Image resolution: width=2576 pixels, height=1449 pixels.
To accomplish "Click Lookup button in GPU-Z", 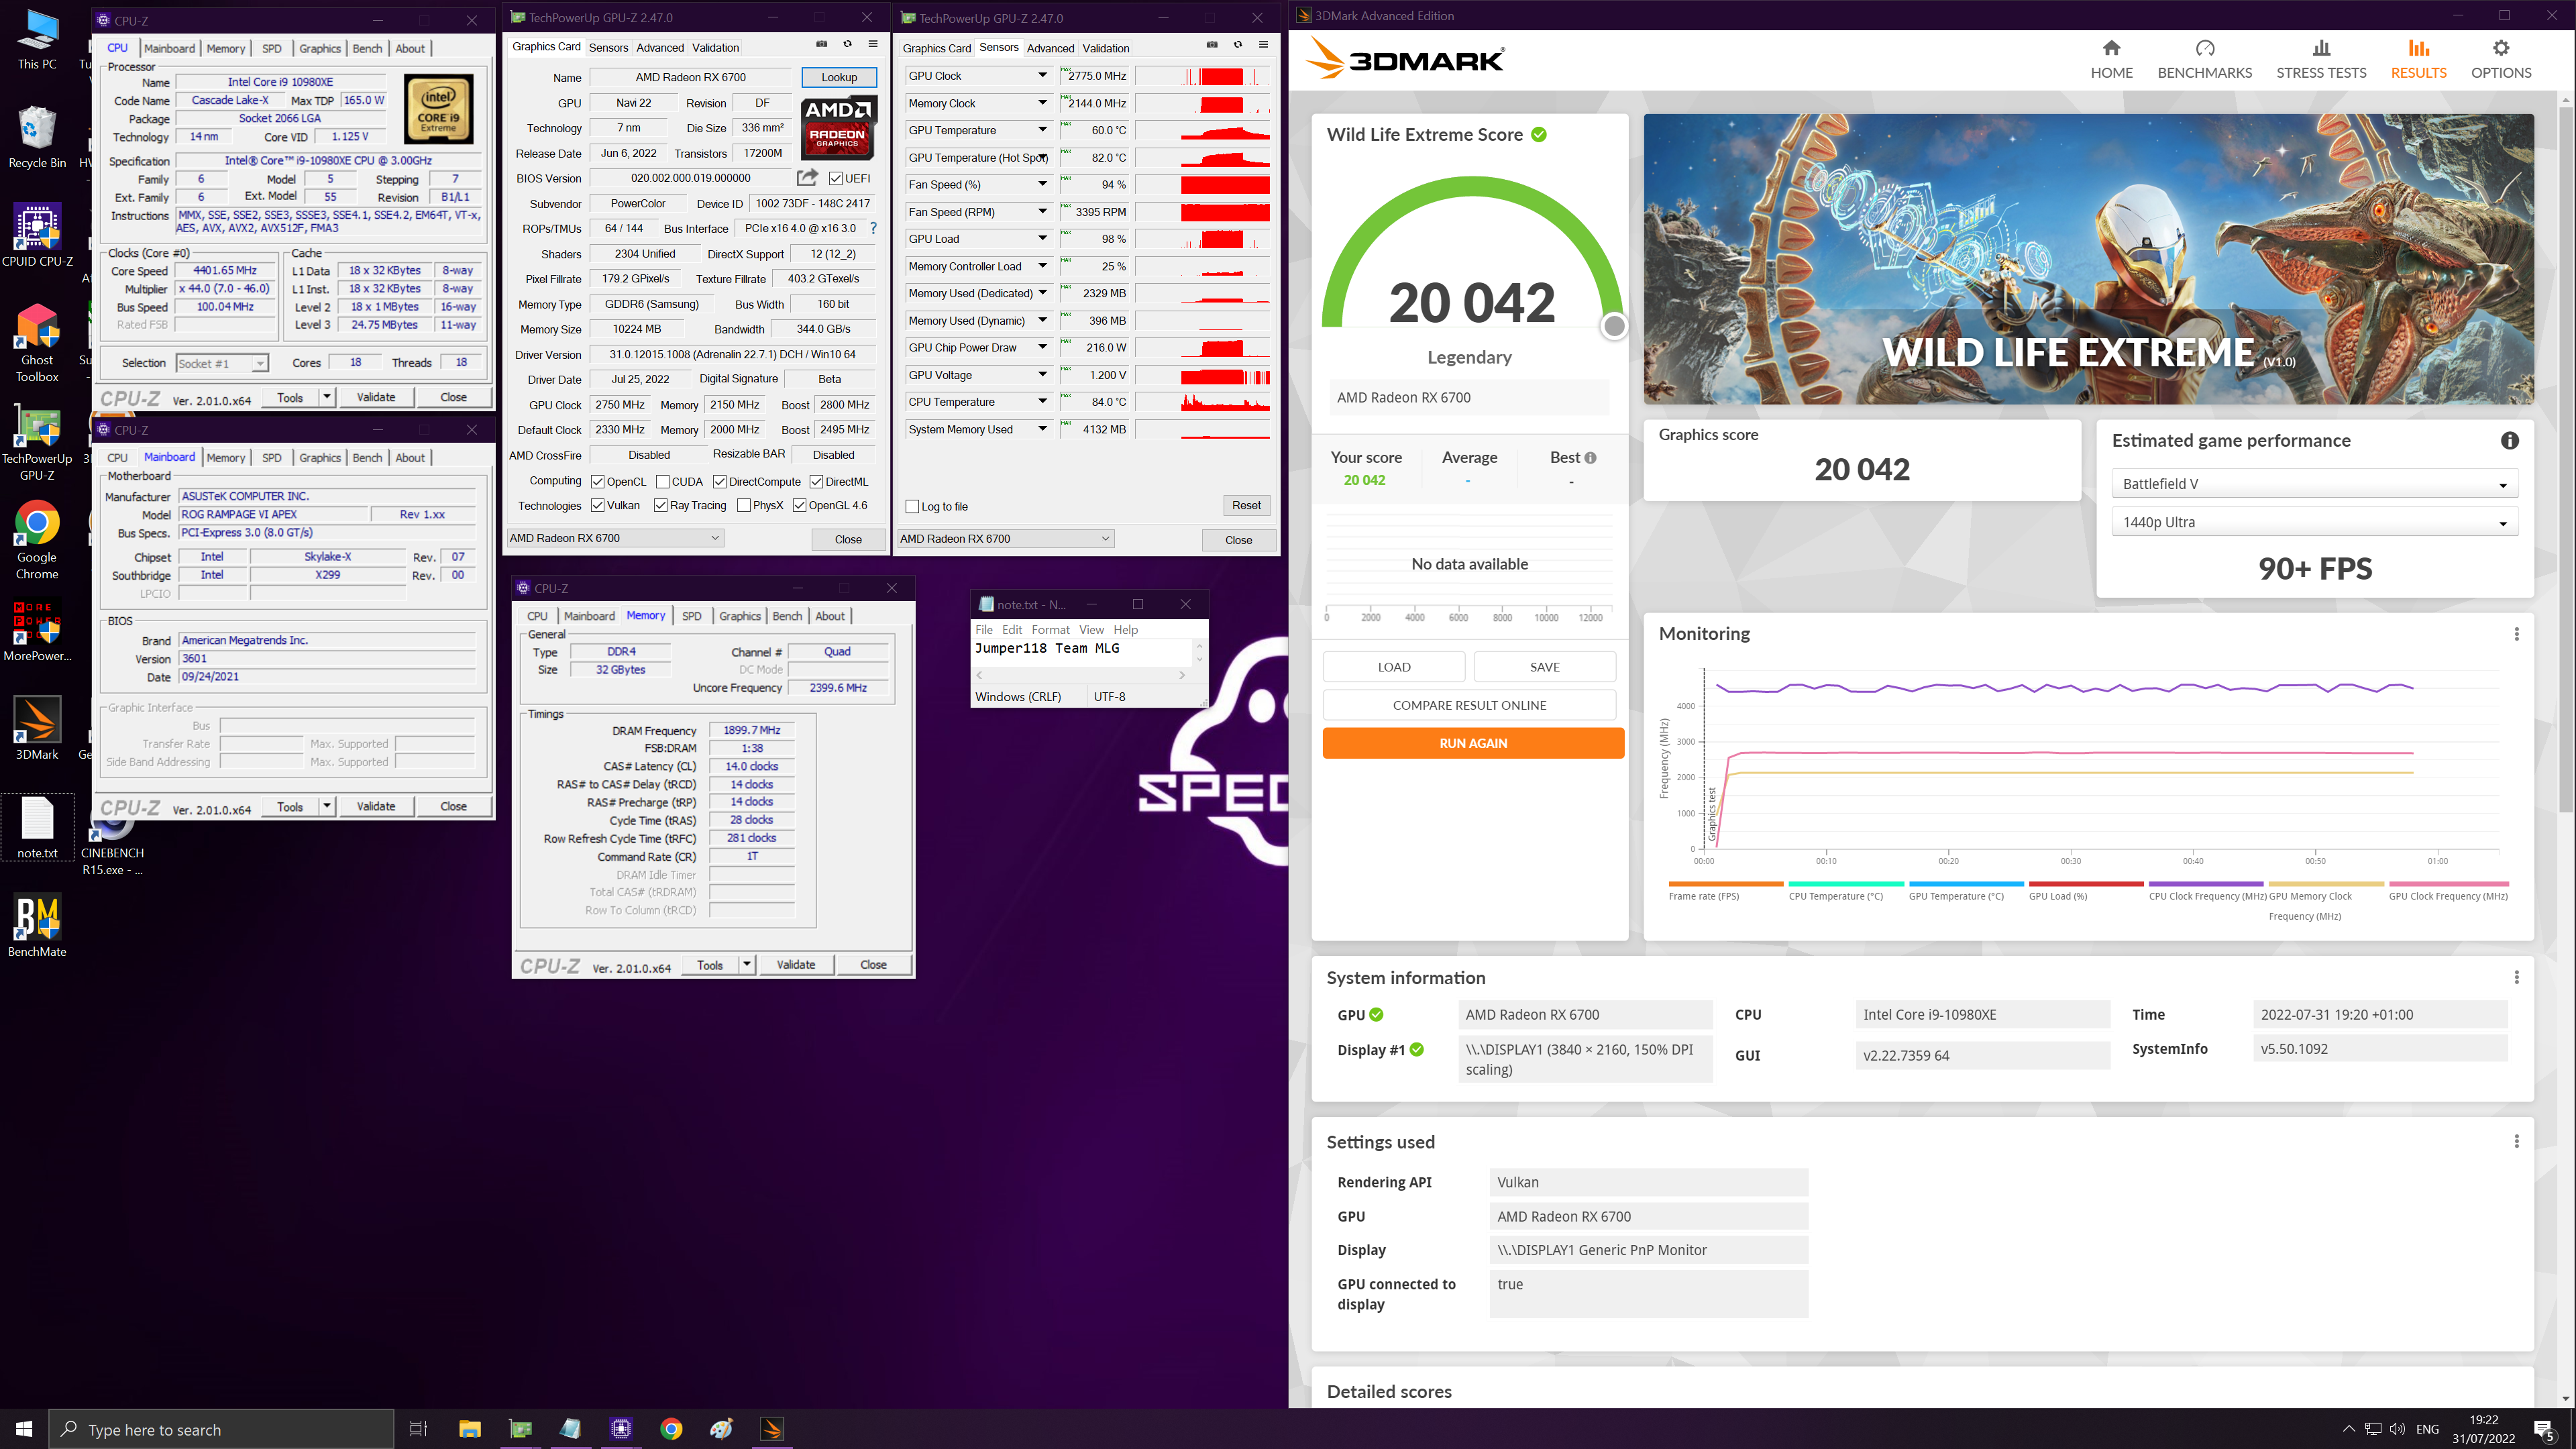I will [x=839, y=77].
